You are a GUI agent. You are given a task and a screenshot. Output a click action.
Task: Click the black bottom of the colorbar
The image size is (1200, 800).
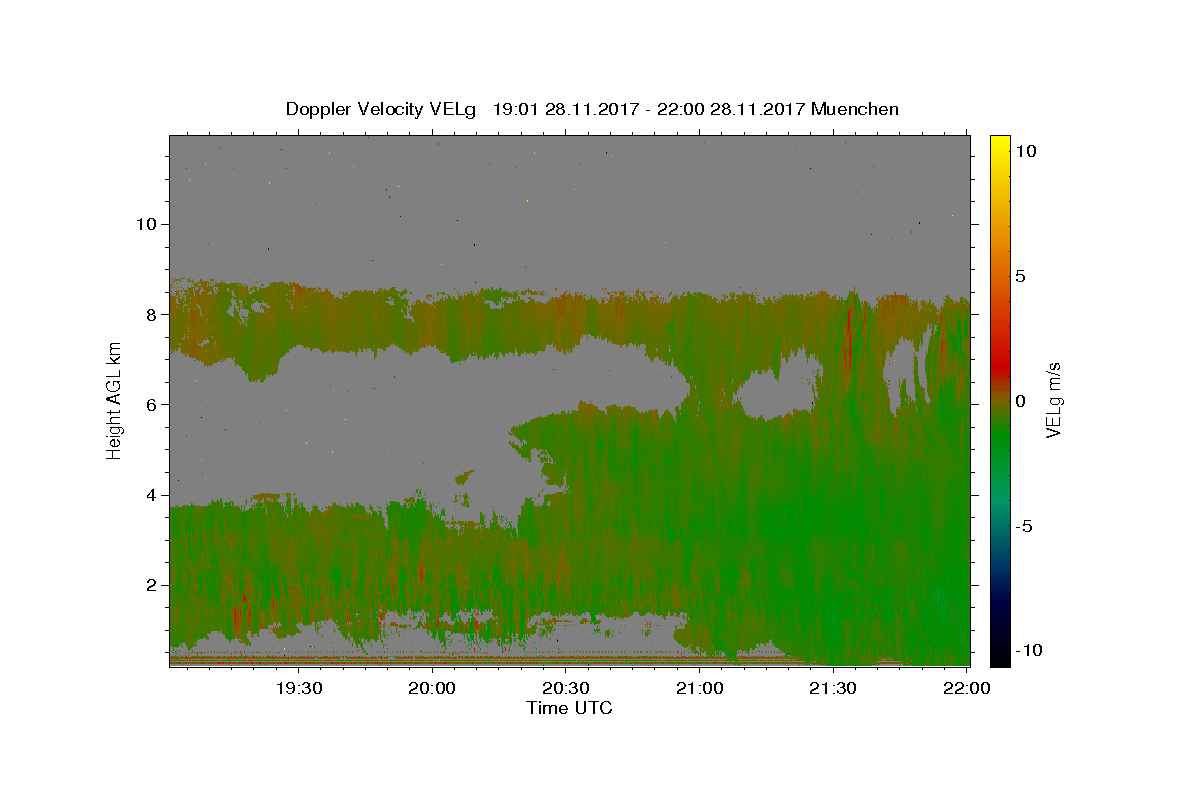point(1000,660)
